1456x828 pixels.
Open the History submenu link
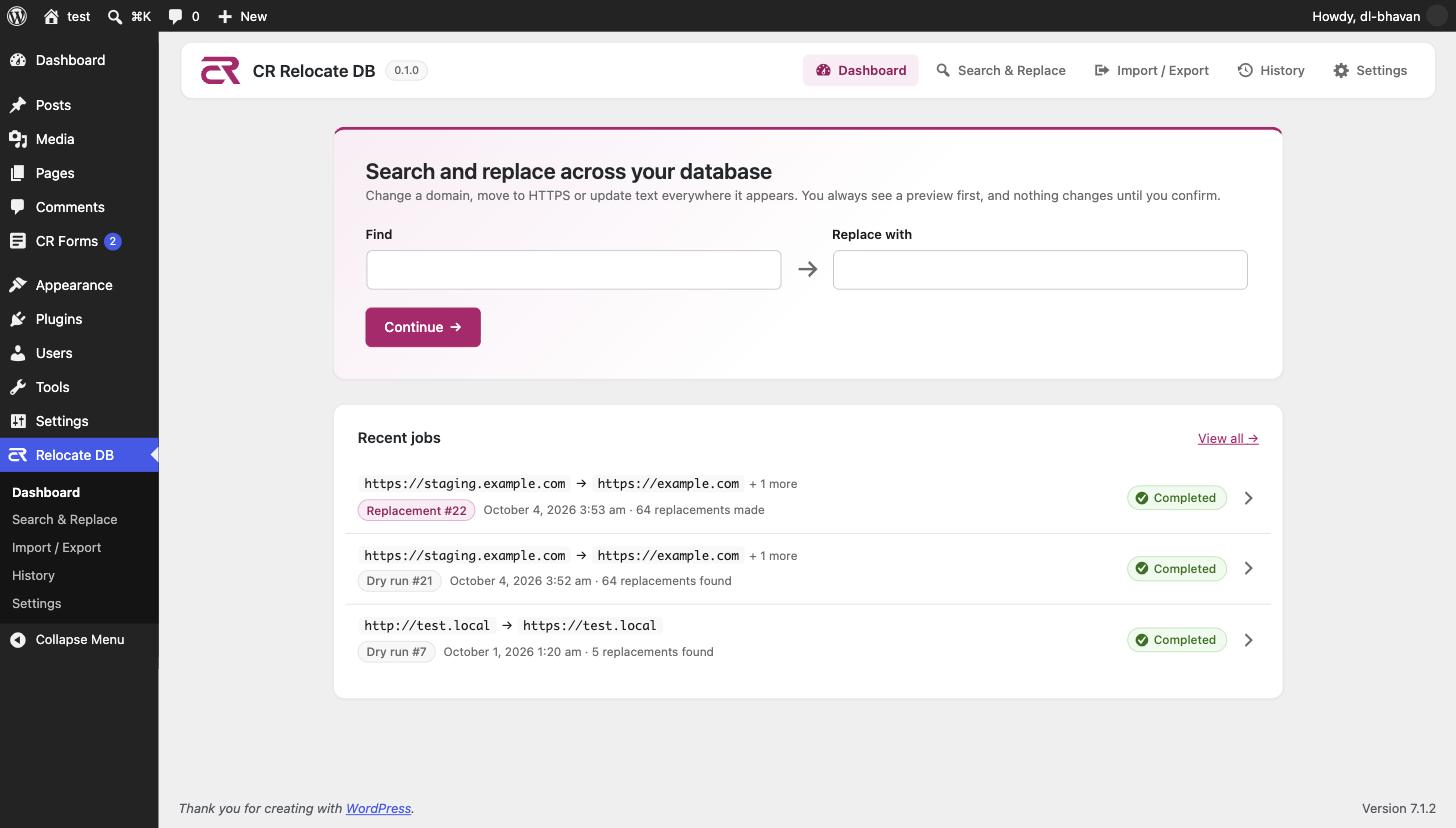33,575
